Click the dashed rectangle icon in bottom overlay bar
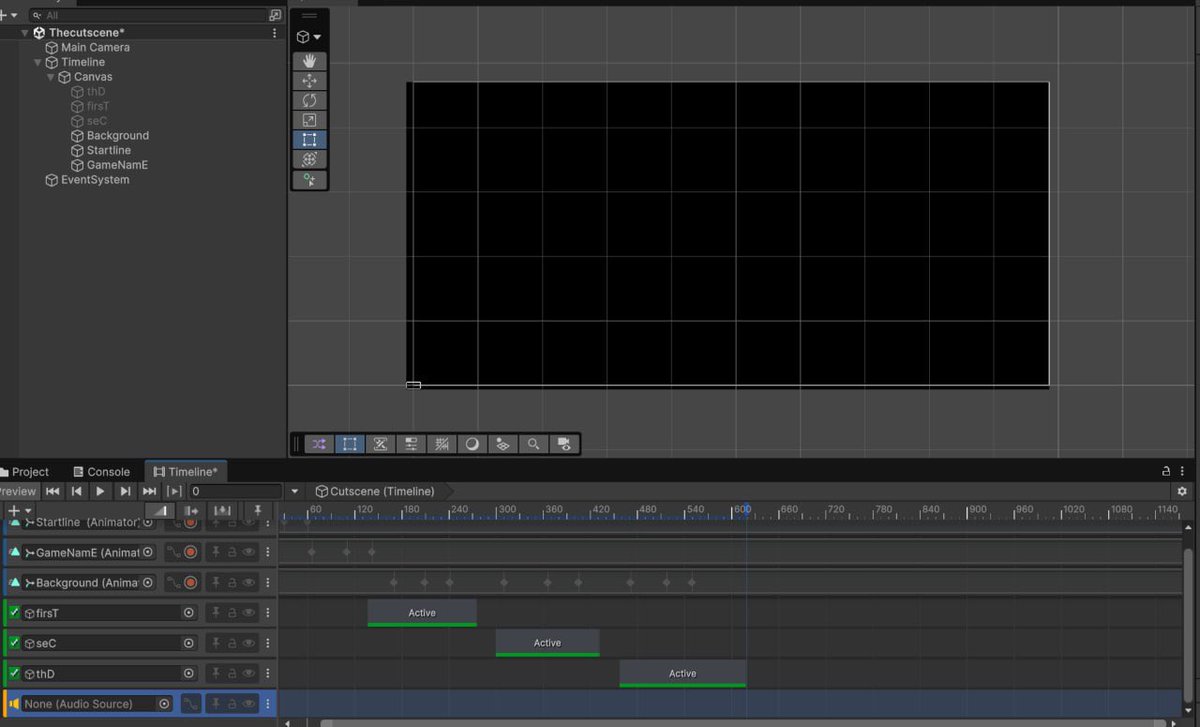 point(349,444)
